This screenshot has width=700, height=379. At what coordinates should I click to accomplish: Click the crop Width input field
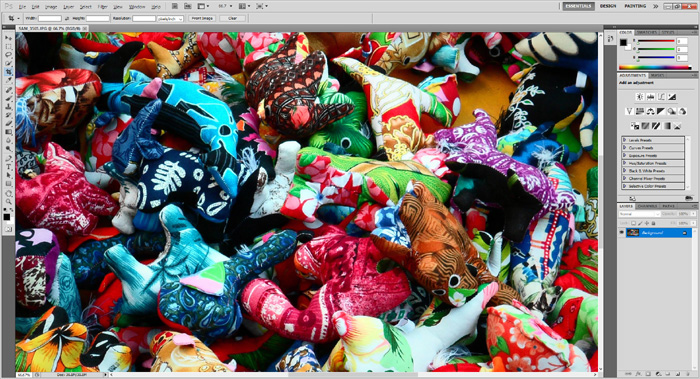click(x=50, y=18)
